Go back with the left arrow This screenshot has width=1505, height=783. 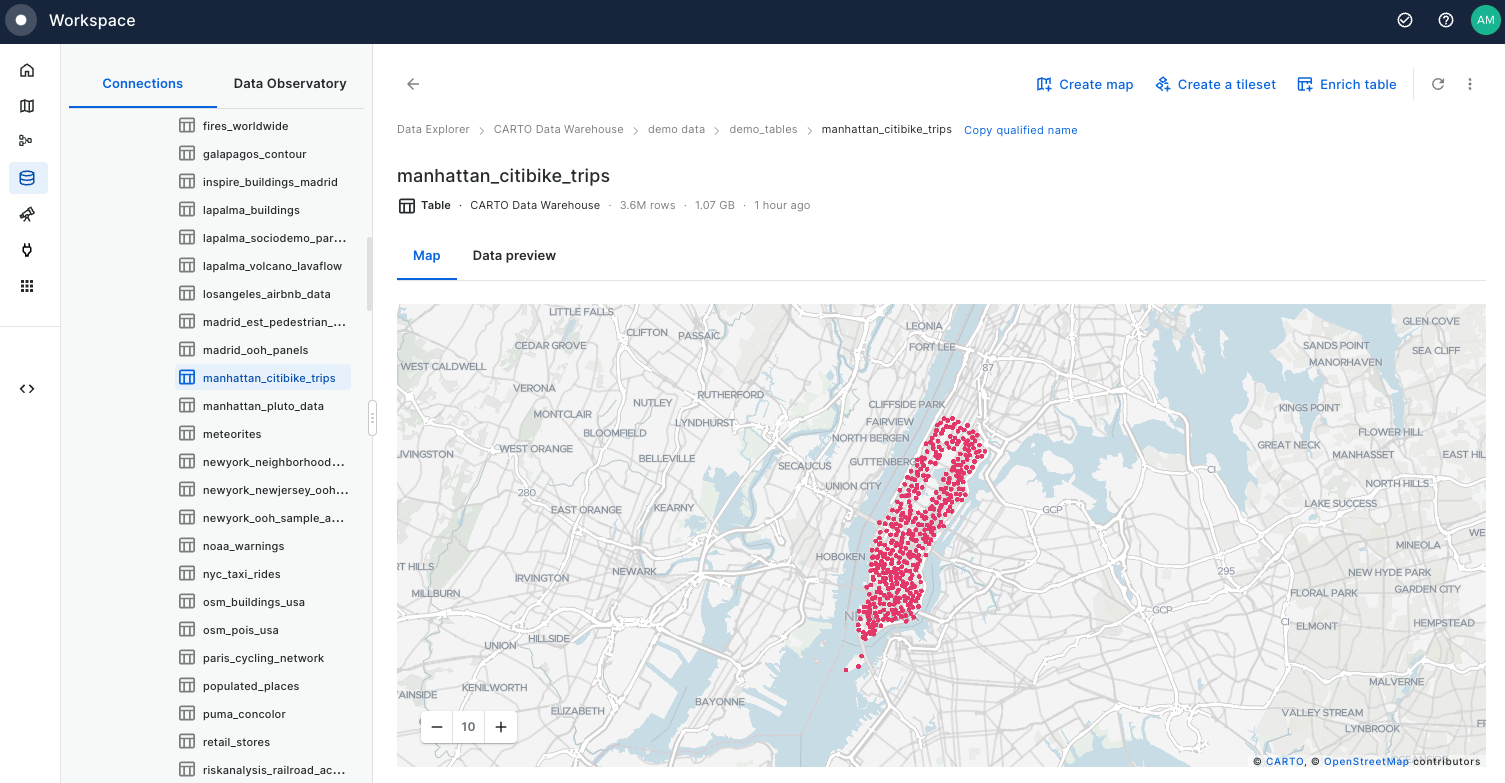[413, 84]
